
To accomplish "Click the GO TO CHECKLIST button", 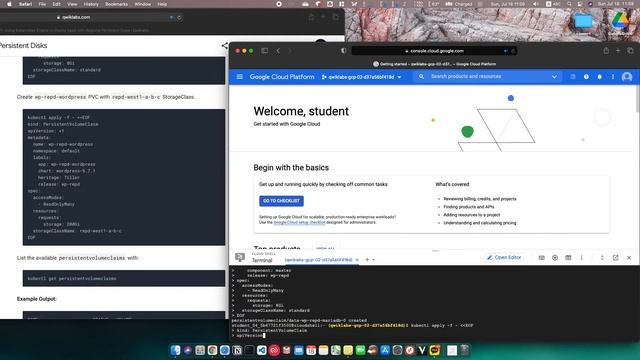I will pos(281,201).
